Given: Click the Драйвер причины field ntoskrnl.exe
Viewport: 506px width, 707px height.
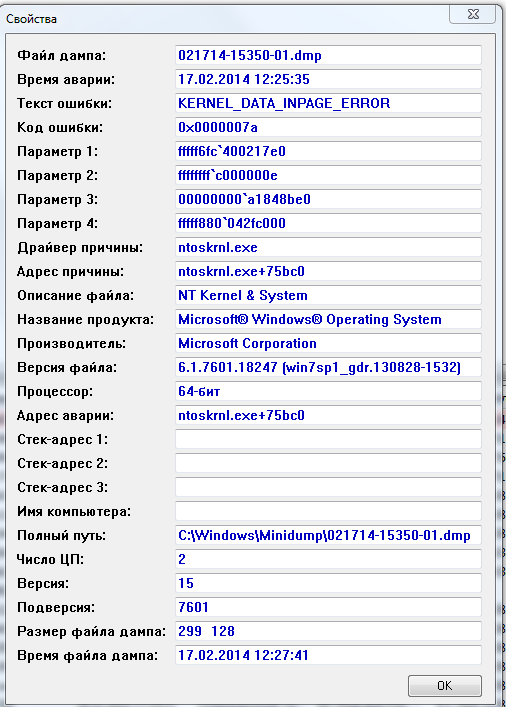Looking at the screenshot, I should pos(328,247).
